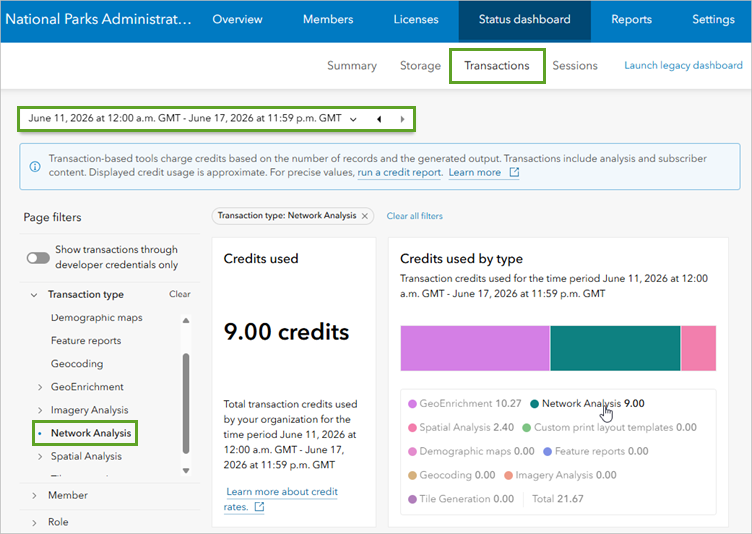The height and width of the screenshot is (534, 752).
Task: Click filter list scroll up arrow
Action: coord(186,320)
